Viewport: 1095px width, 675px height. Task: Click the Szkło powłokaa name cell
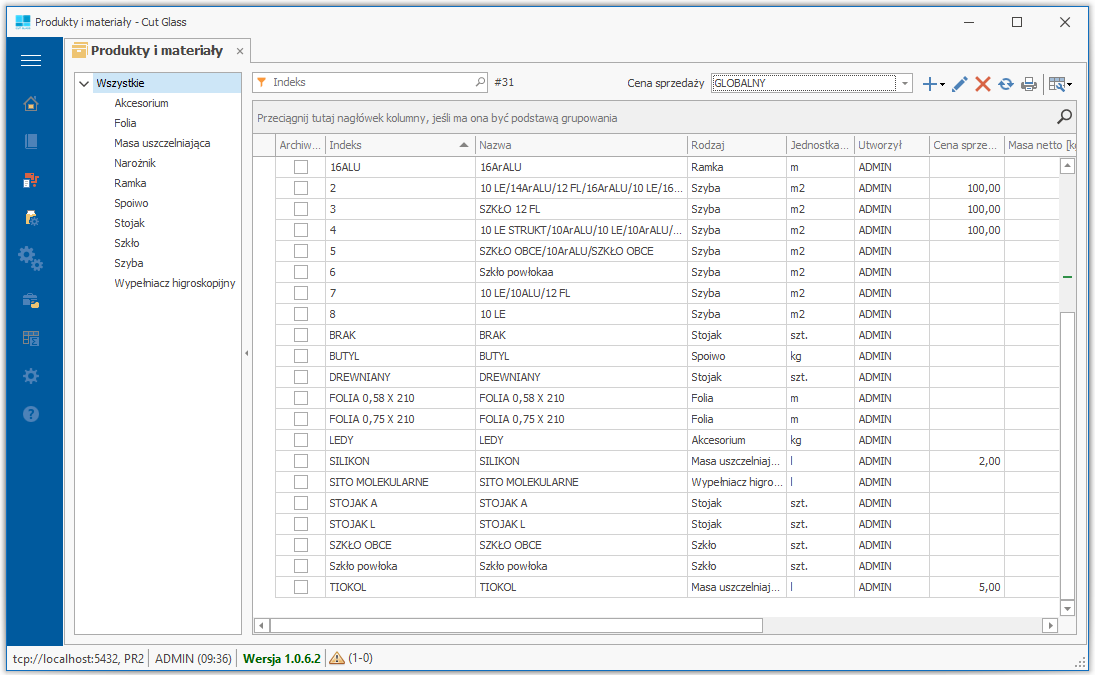click(581, 272)
